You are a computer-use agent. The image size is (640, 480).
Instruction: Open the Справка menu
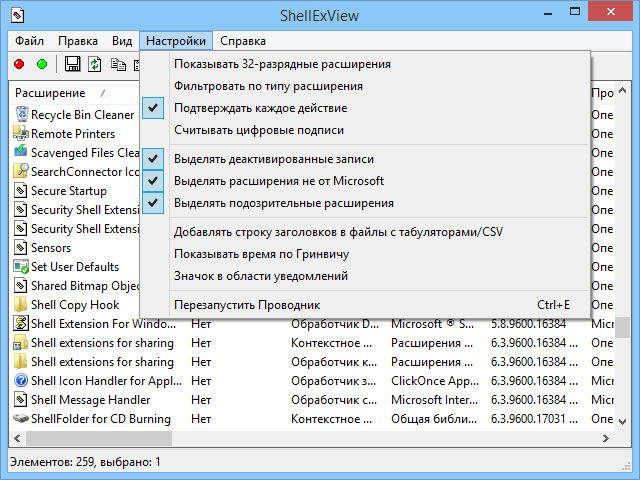pyautogui.click(x=243, y=41)
